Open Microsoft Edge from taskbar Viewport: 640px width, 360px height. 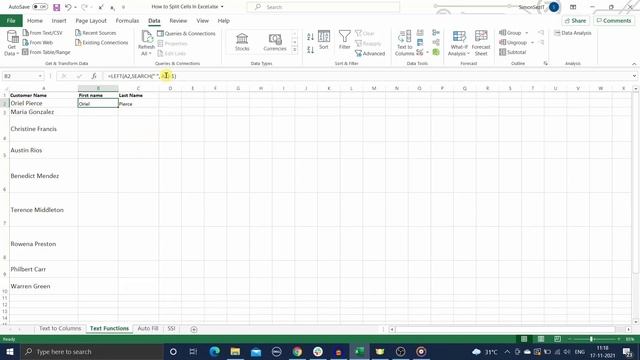click(x=215, y=351)
